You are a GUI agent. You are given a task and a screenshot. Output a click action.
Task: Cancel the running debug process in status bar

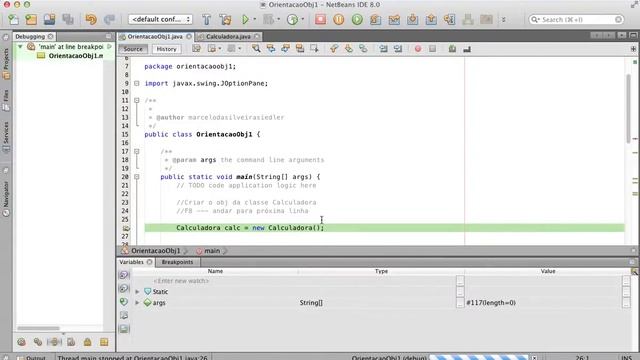(x=534, y=358)
